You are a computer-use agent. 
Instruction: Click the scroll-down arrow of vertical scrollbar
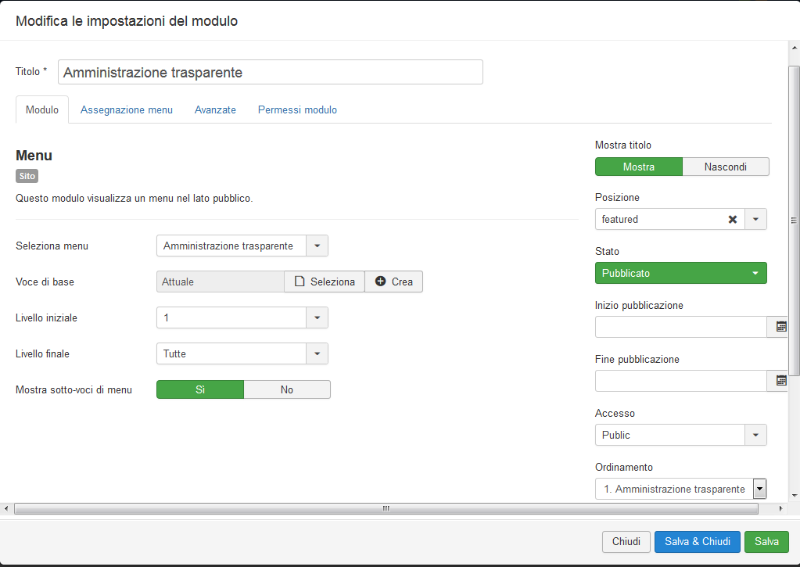pos(794,495)
